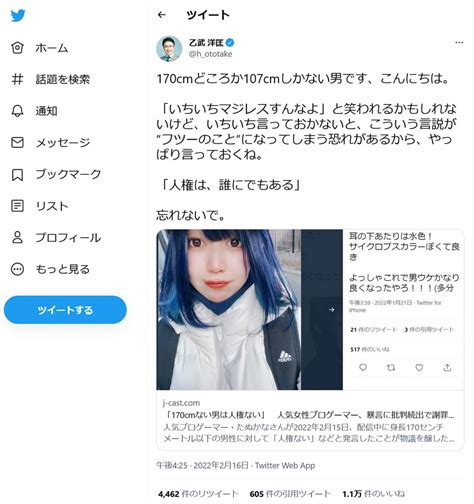The height and width of the screenshot is (504, 474).
Task: Open 乙武洋匡 profile avatar
Action: (x=169, y=49)
